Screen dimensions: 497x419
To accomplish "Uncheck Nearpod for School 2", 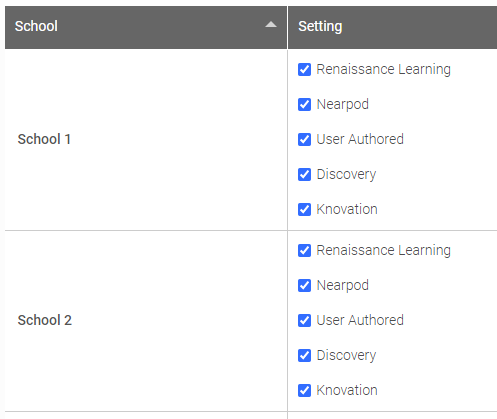I will click(x=304, y=285).
